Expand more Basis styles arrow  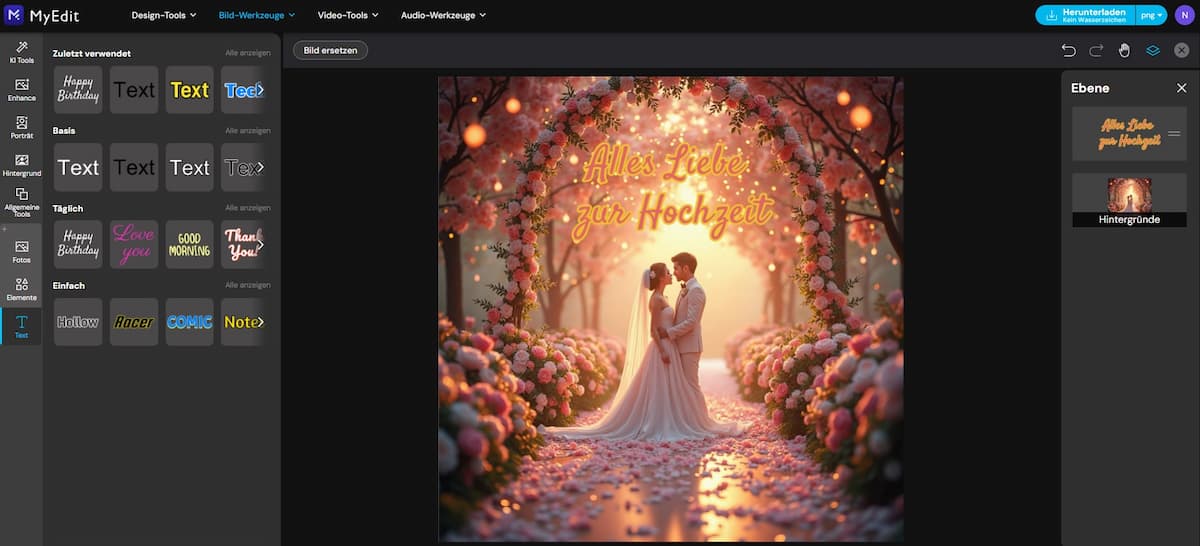coord(260,167)
